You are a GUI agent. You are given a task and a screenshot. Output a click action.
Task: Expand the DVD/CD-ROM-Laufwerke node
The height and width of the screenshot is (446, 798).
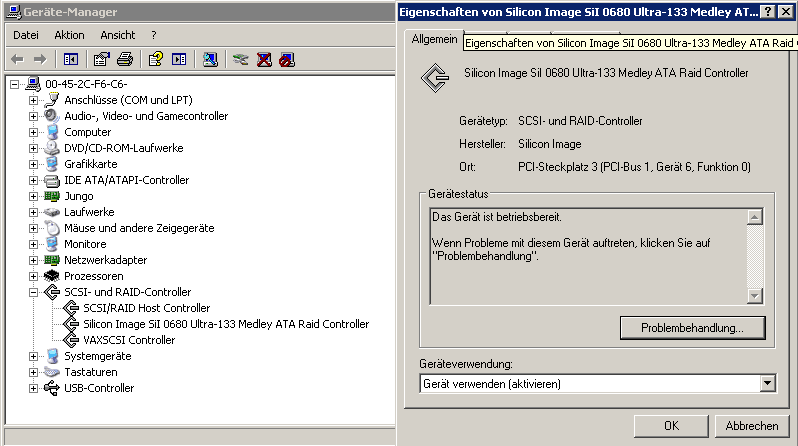coord(33,148)
